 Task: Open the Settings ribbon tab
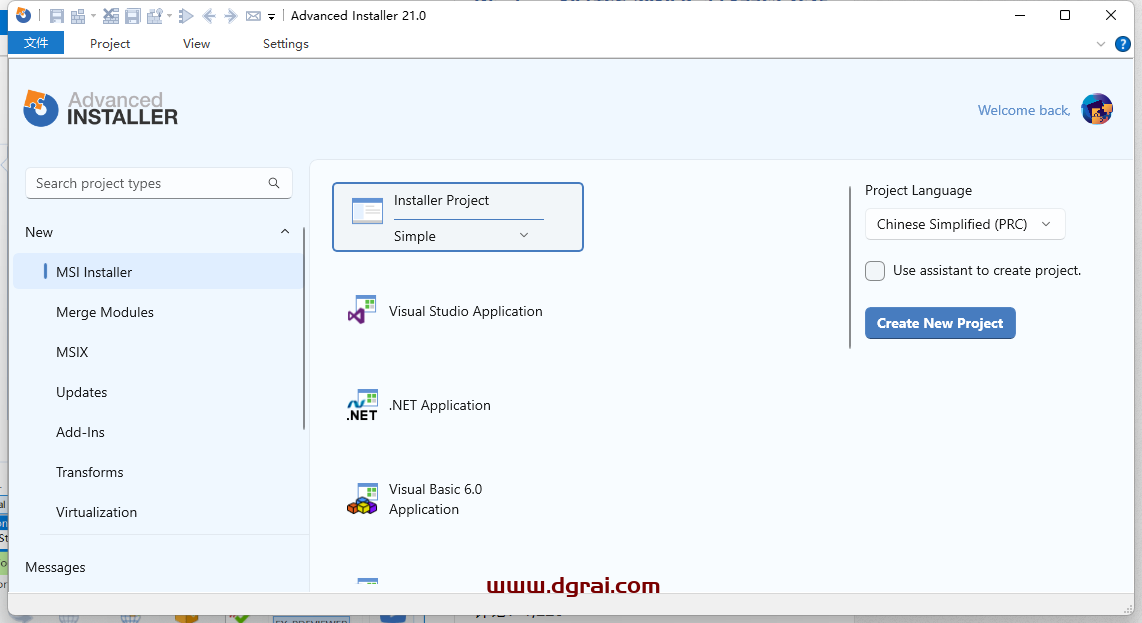286,44
